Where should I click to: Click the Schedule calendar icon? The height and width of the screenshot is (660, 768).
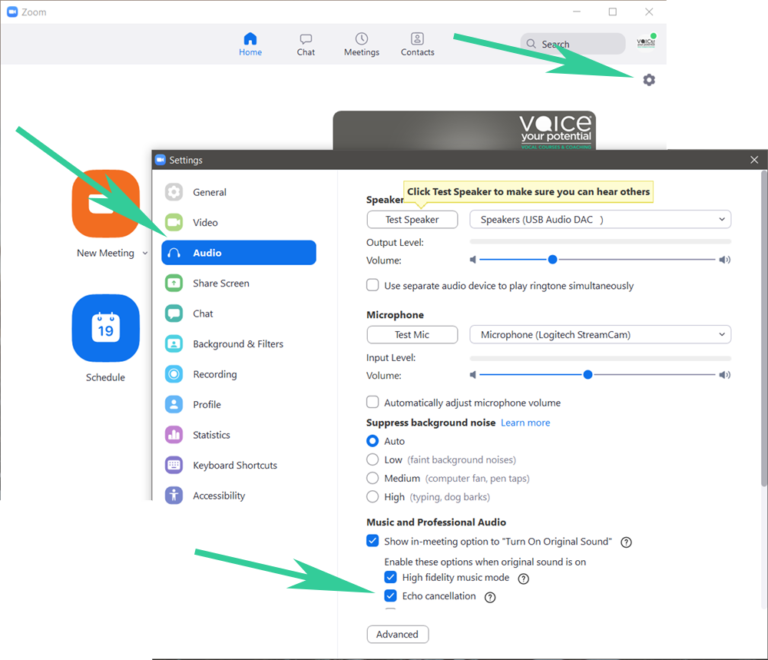pos(106,328)
